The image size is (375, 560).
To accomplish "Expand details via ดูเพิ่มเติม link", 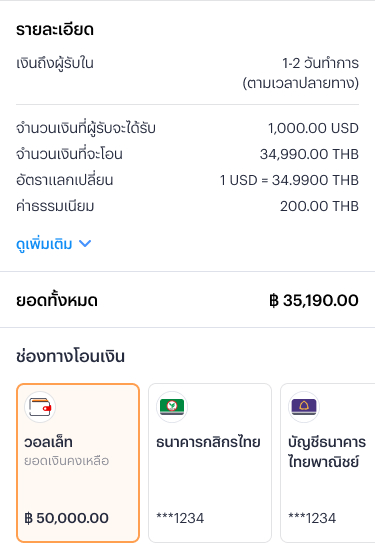I will point(54,244).
